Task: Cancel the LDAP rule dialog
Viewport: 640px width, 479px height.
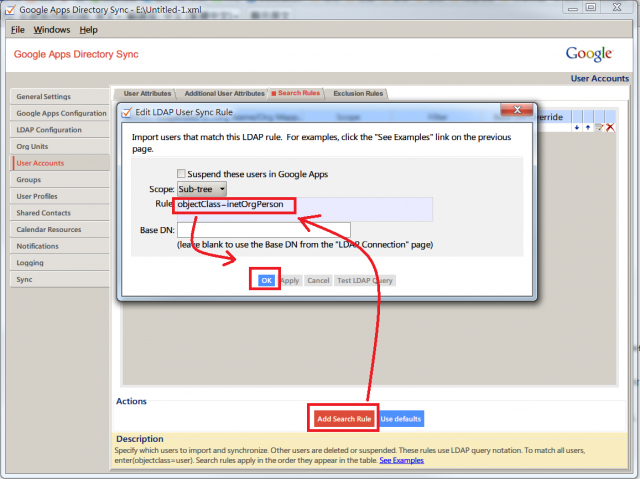Action: (318, 280)
